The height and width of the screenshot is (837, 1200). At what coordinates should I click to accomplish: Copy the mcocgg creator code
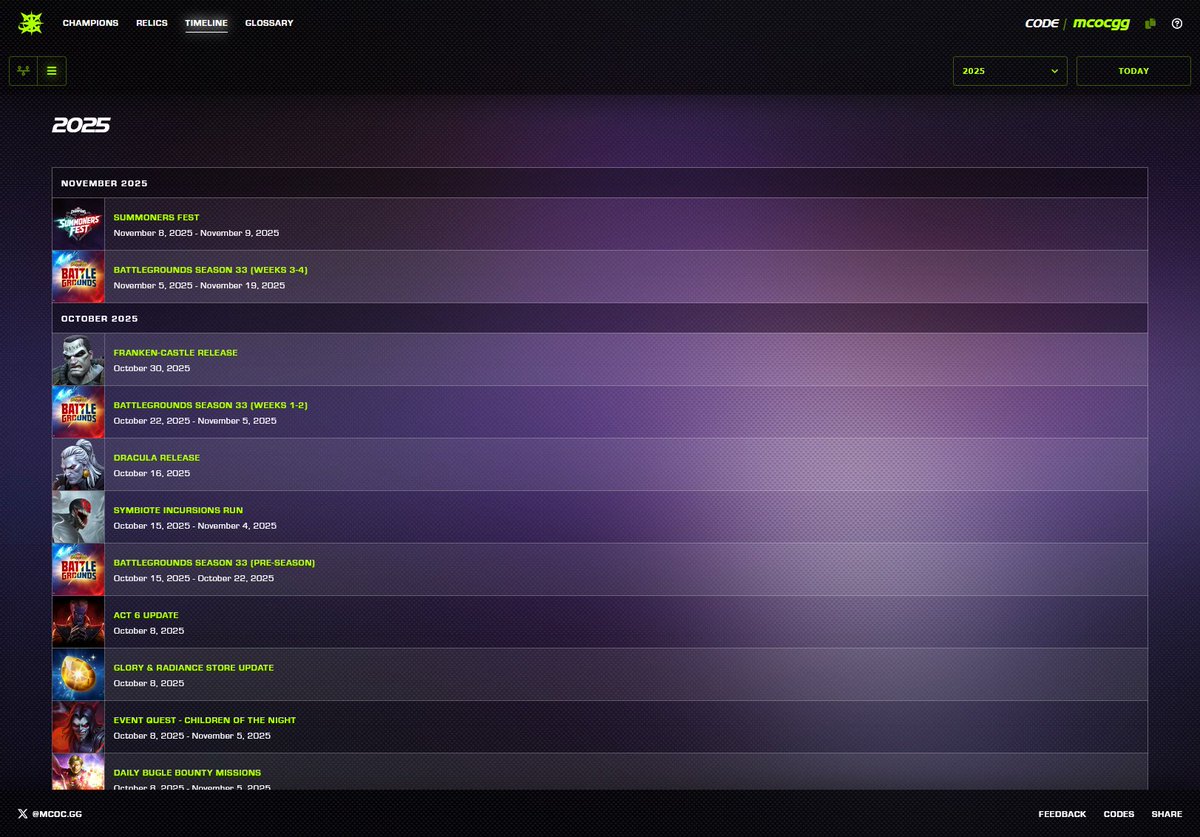[x=1151, y=23]
